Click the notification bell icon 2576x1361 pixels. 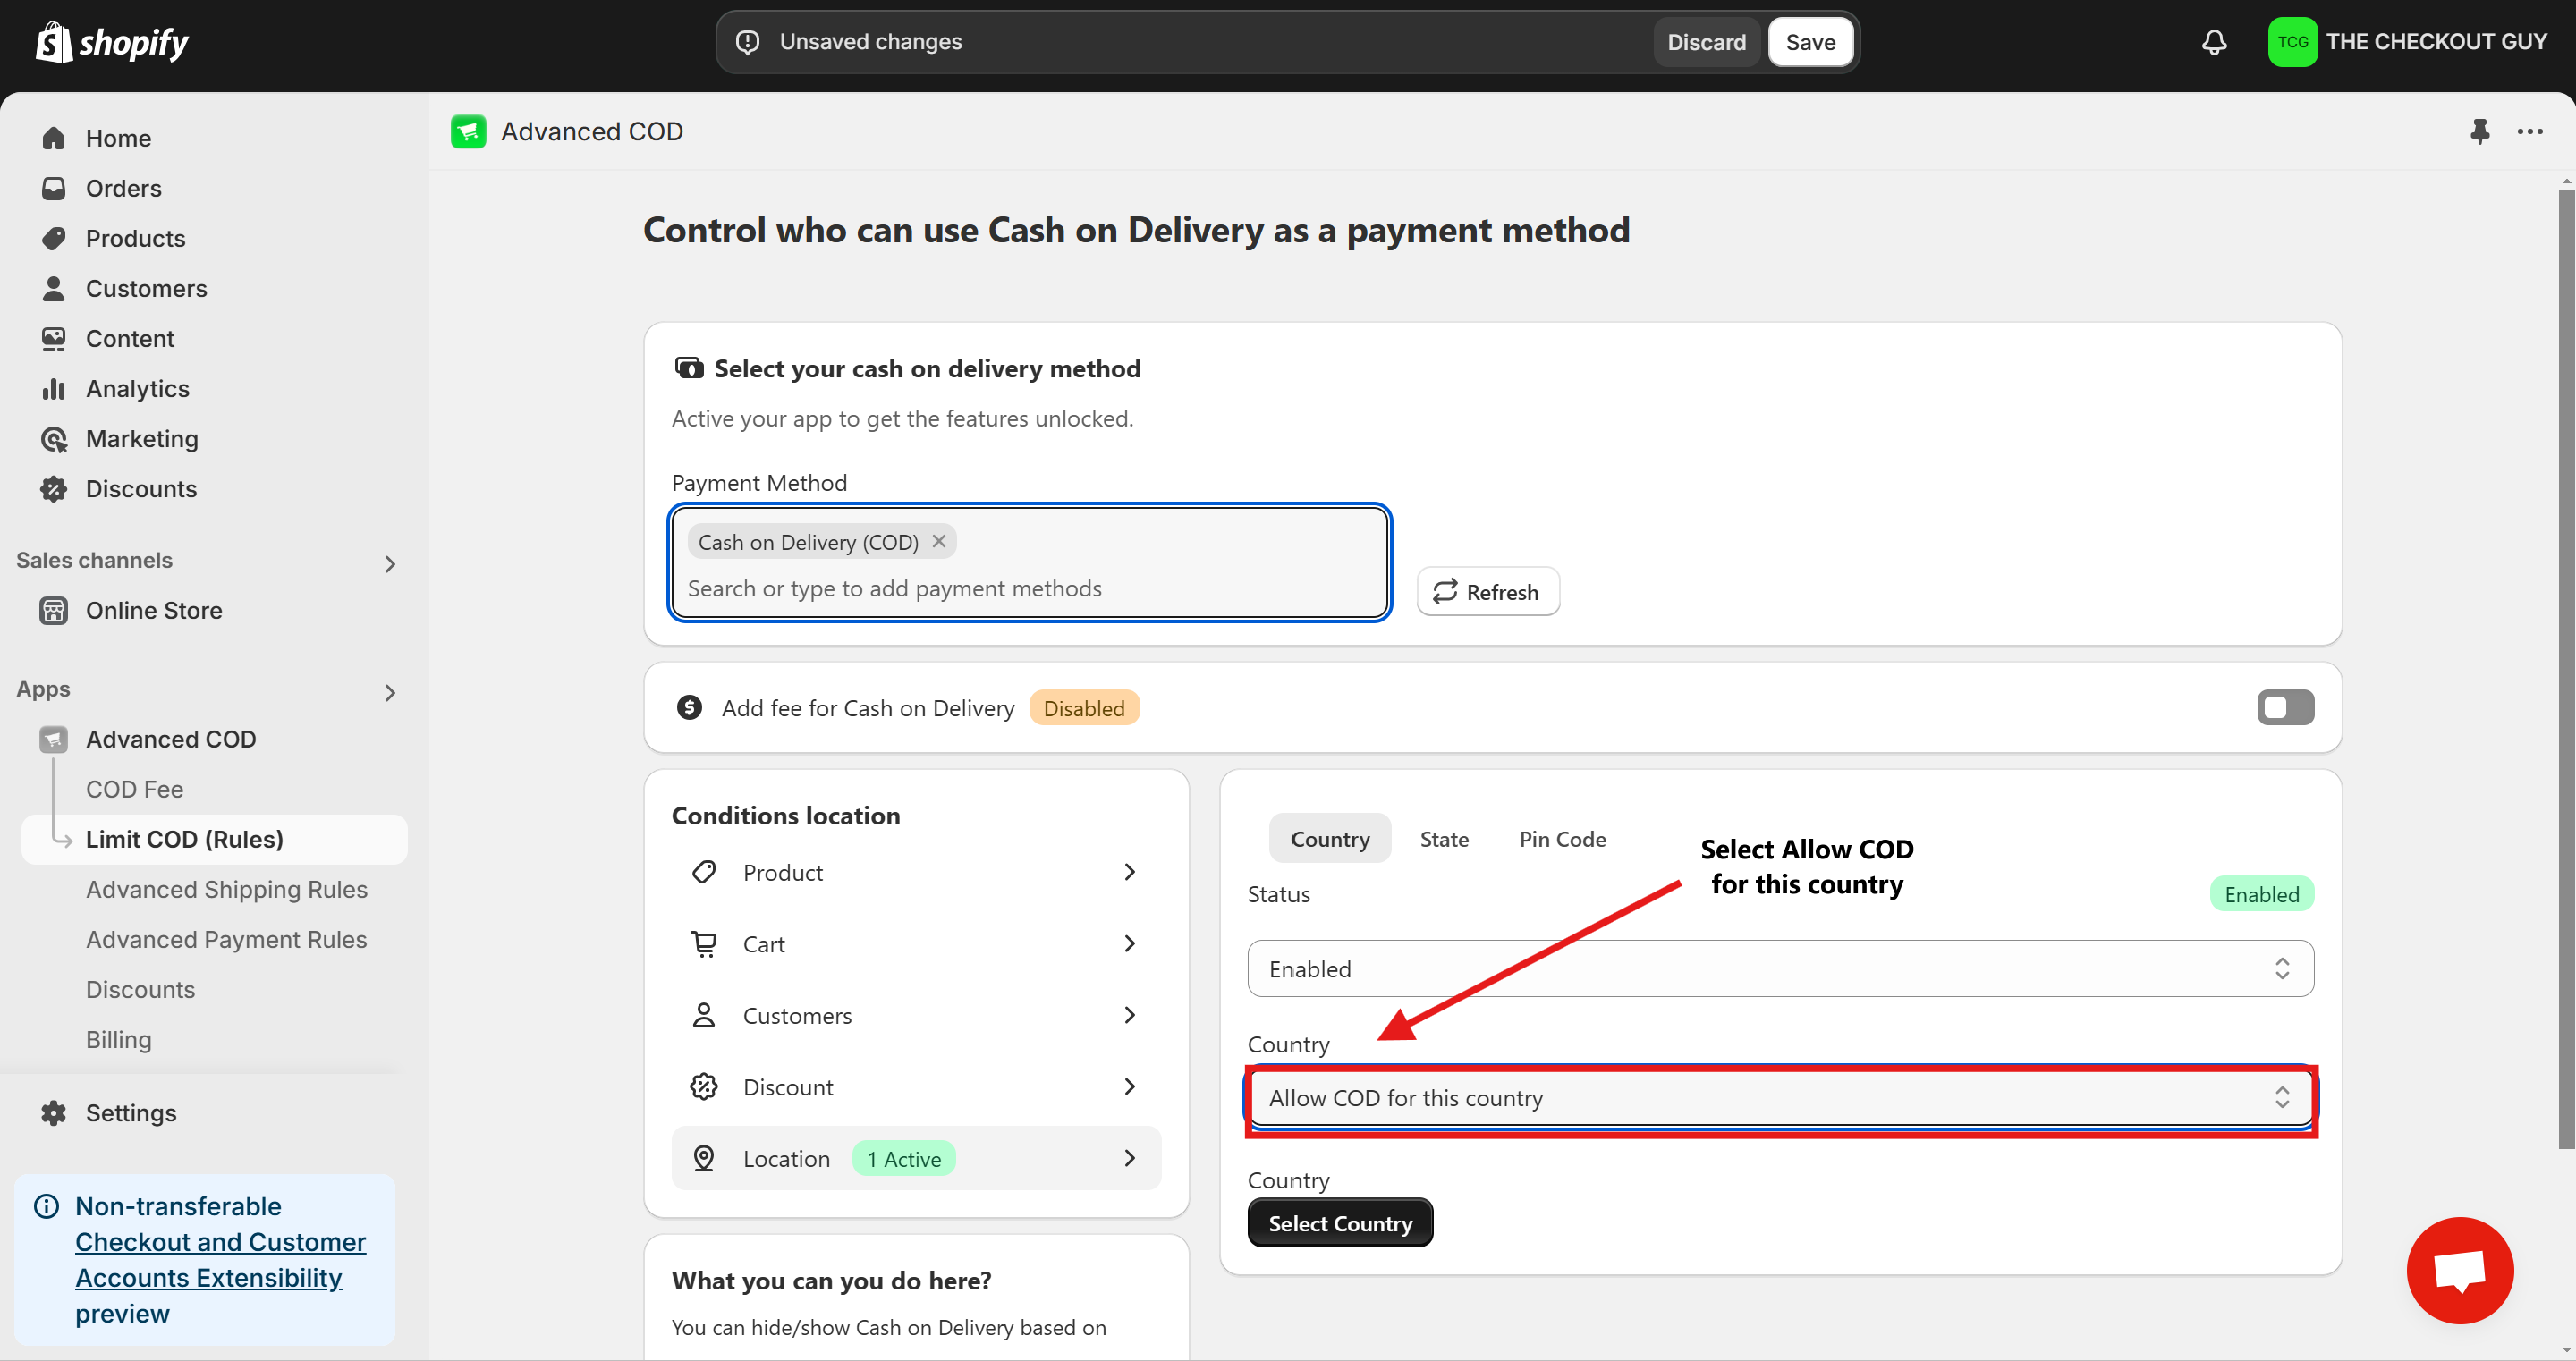coord(2214,42)
